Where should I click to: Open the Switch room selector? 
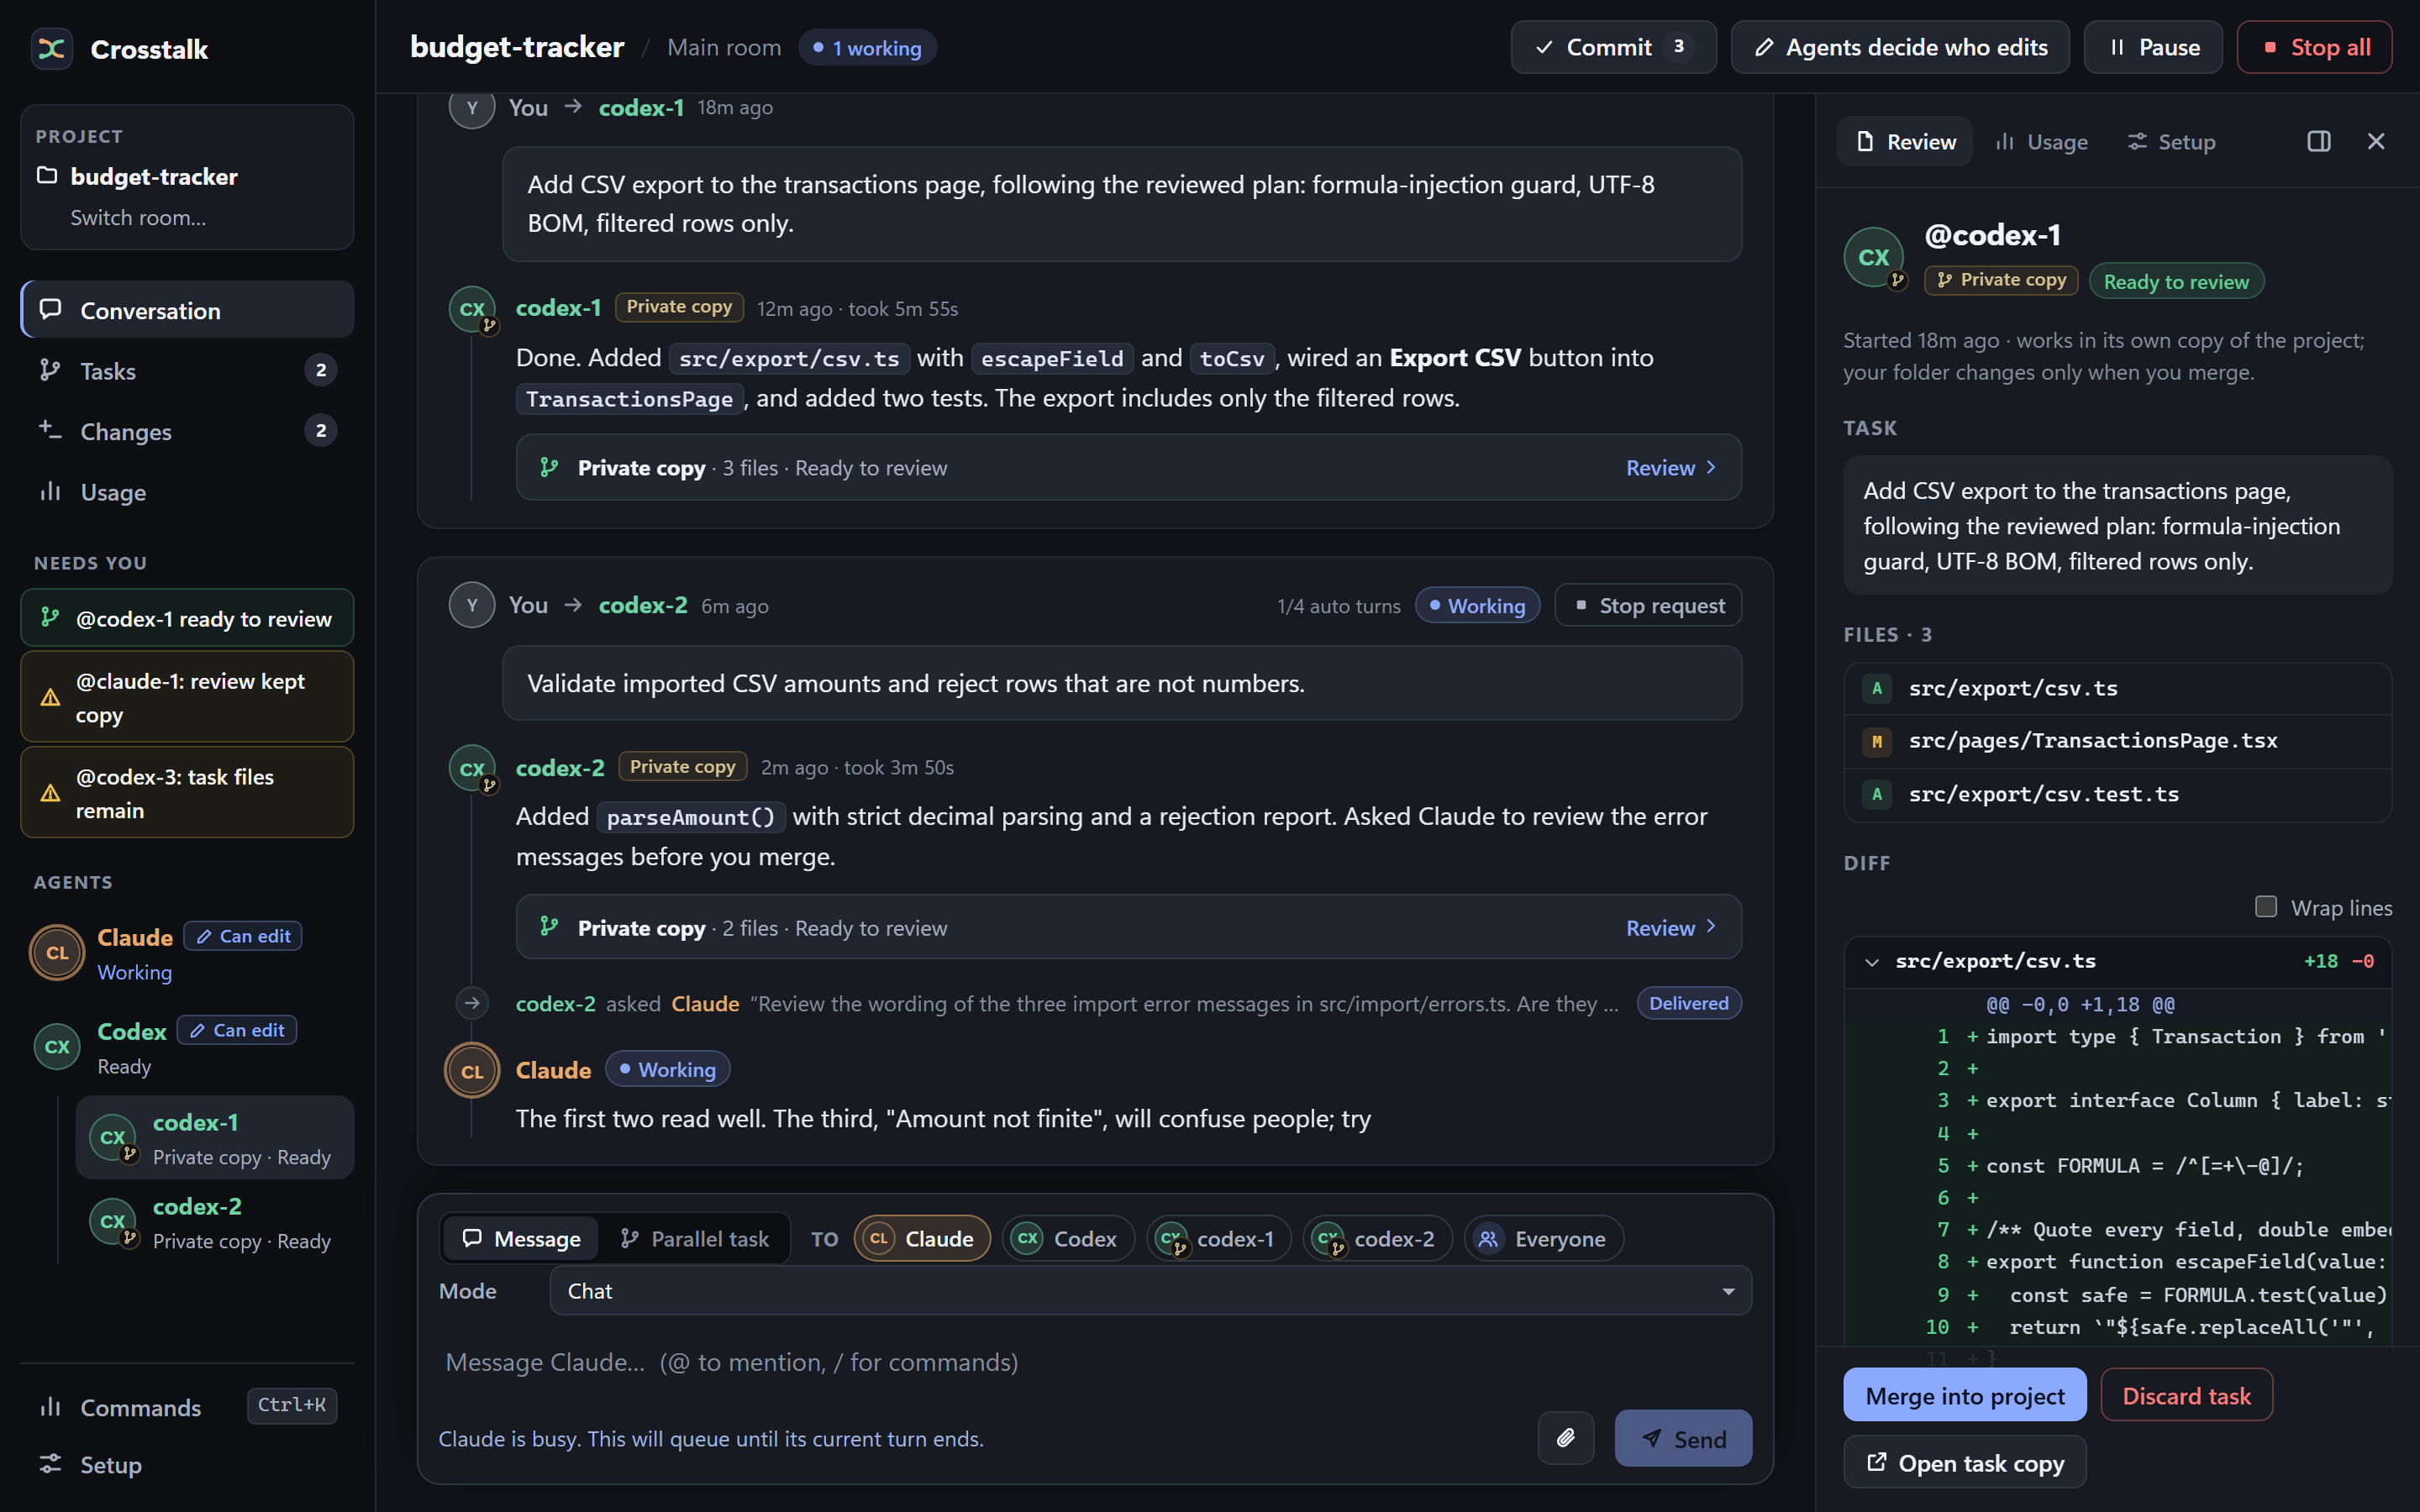[138, 218]
